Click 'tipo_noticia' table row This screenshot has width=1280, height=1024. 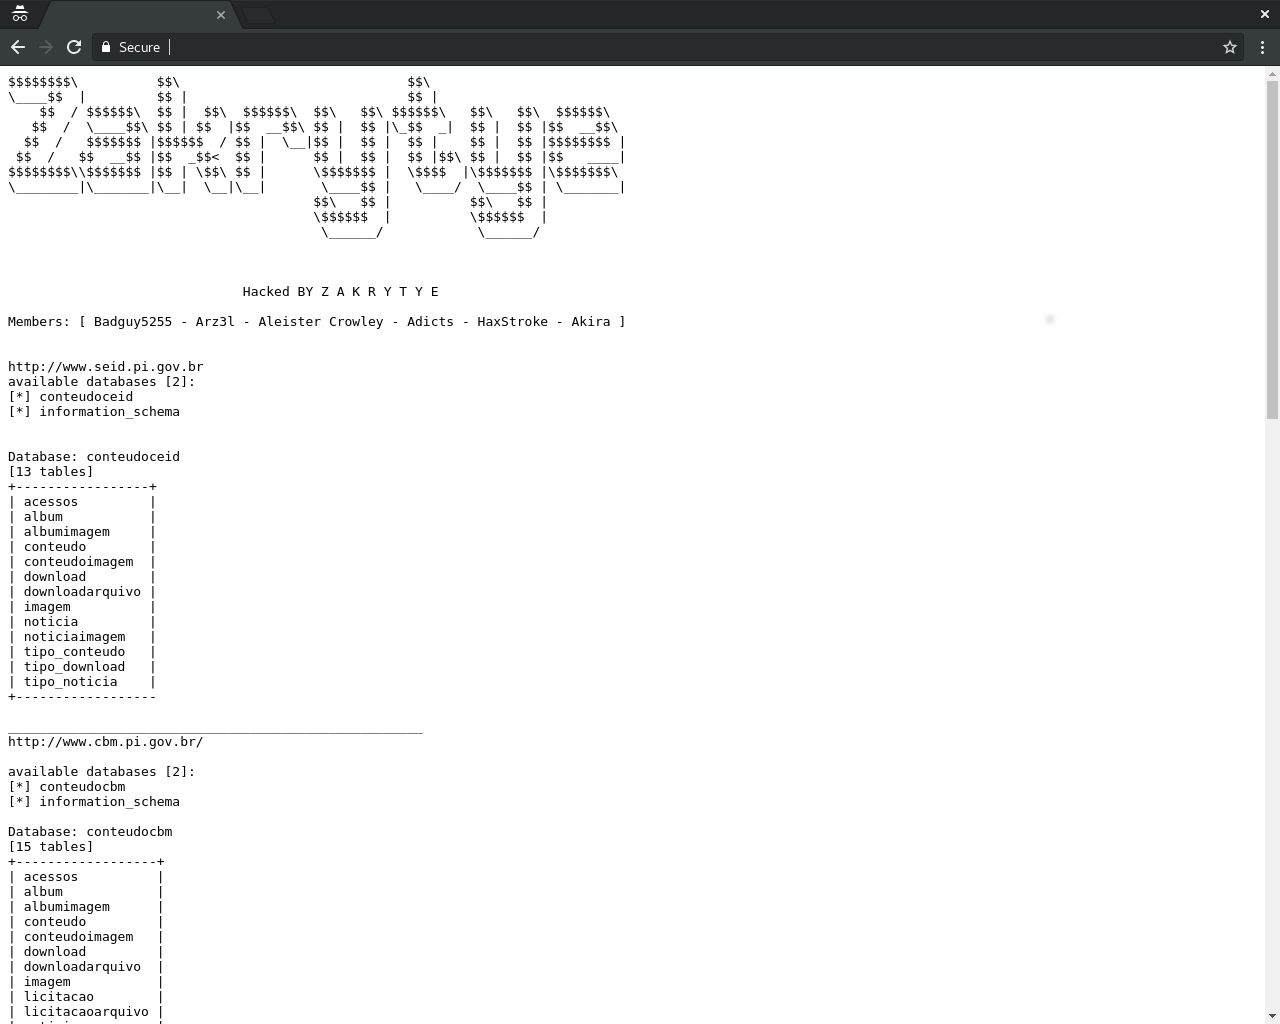coord(82,682)
